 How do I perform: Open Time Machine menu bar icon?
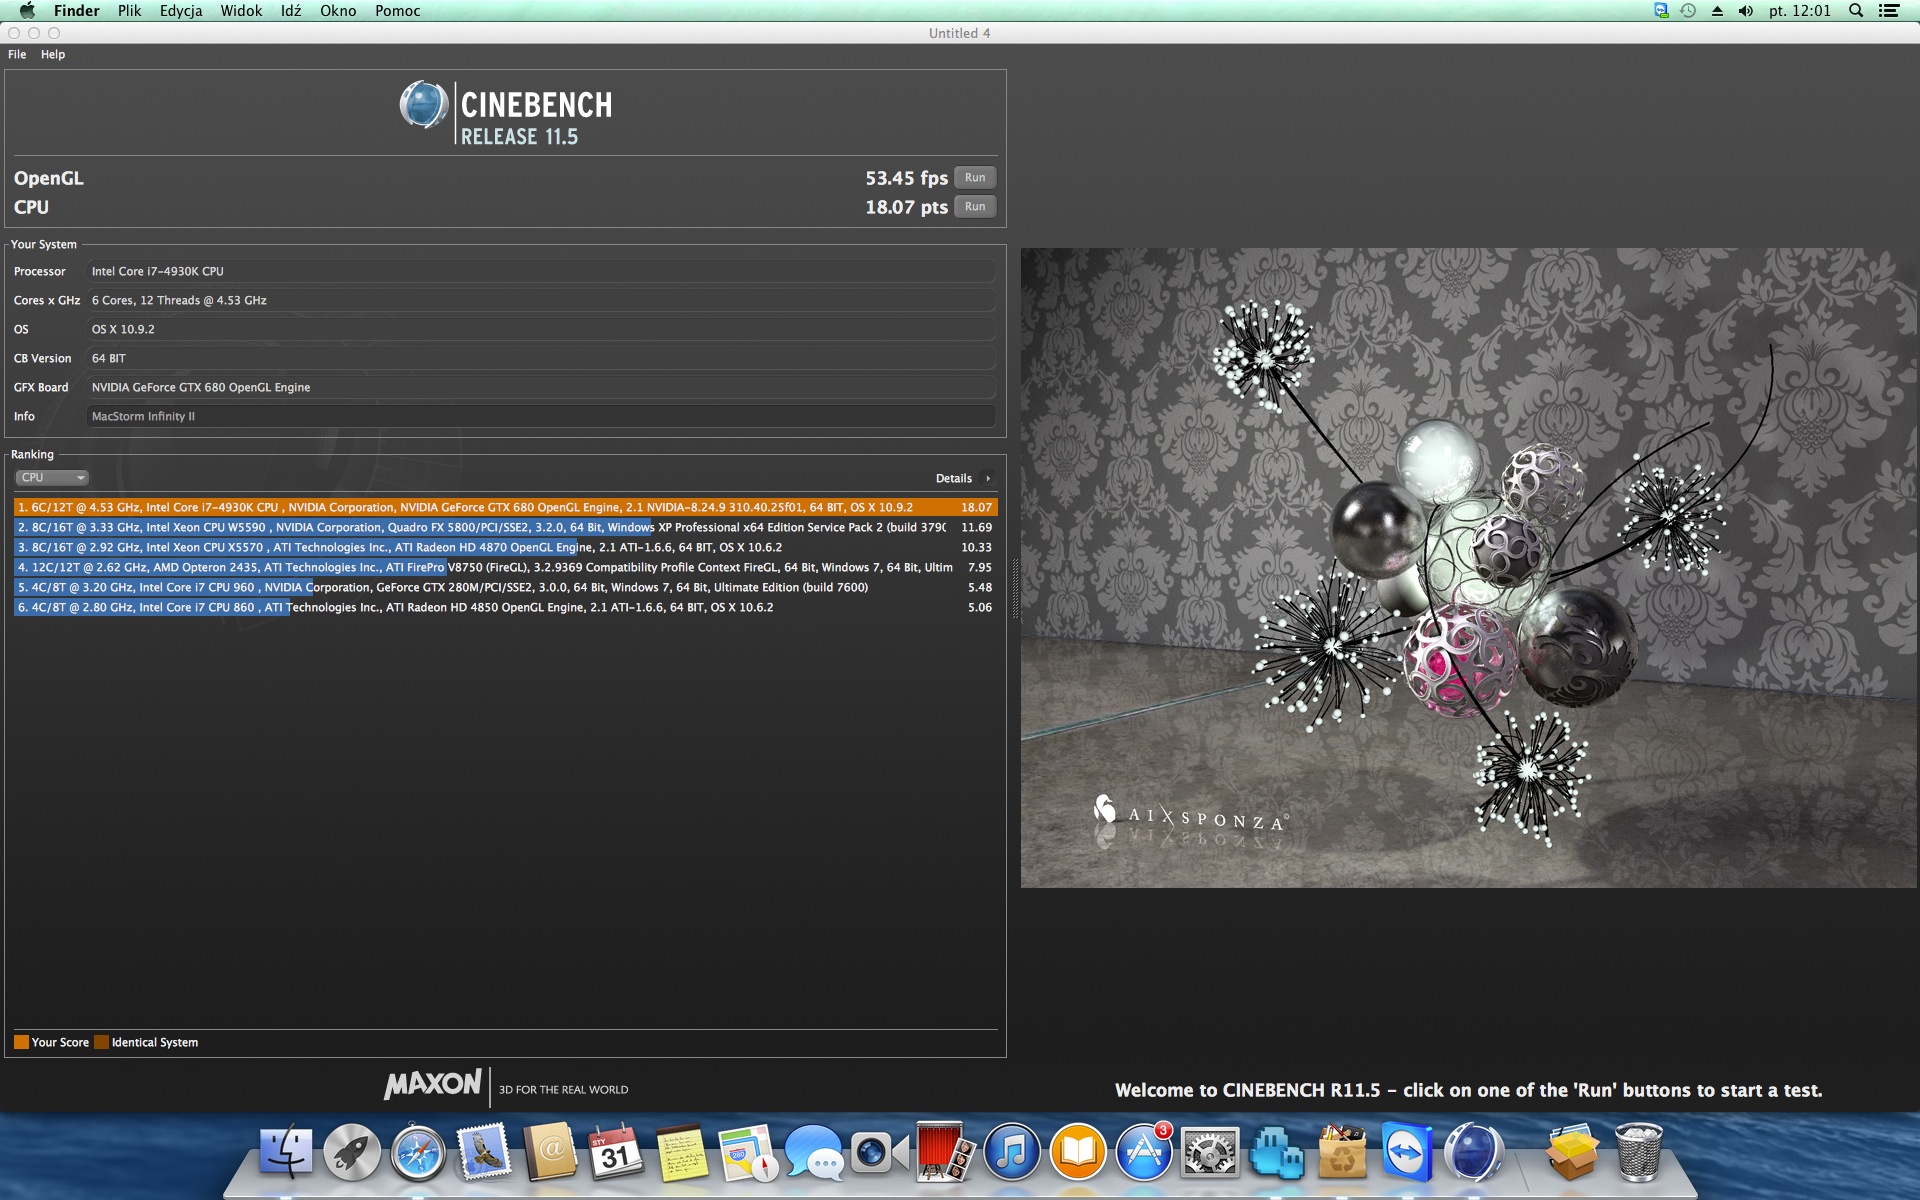1688,11
